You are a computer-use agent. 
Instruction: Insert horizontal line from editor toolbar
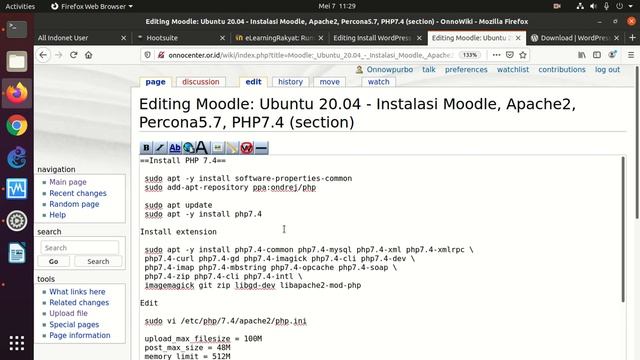(261, 148)
